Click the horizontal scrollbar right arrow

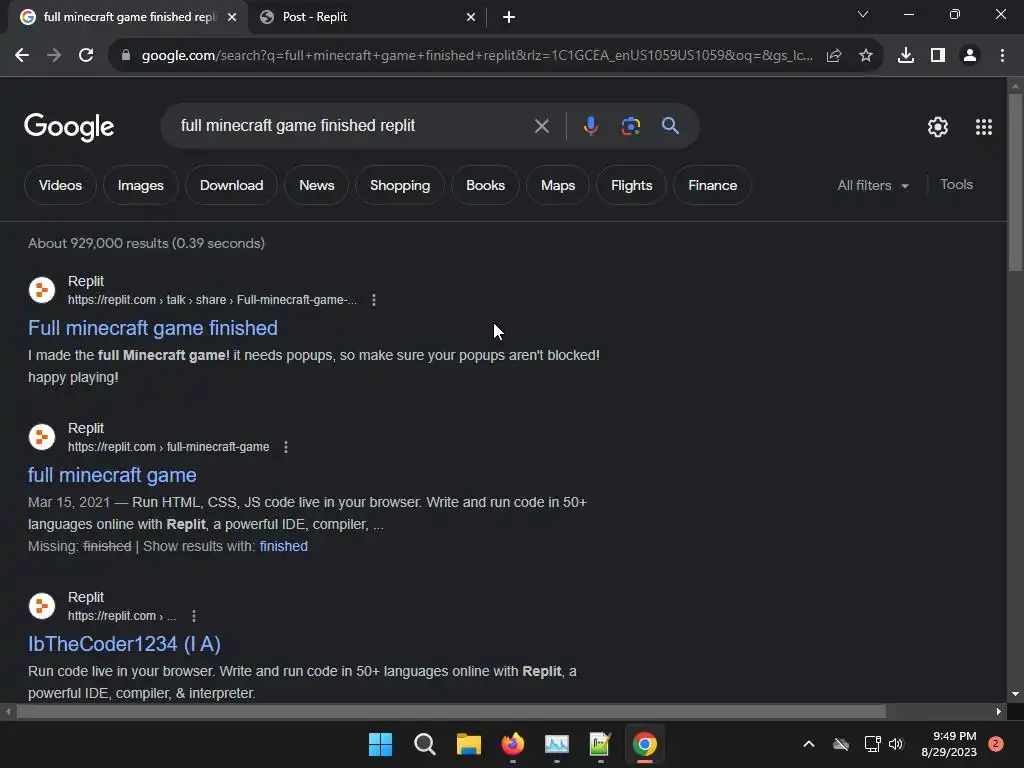coord(999,712)
